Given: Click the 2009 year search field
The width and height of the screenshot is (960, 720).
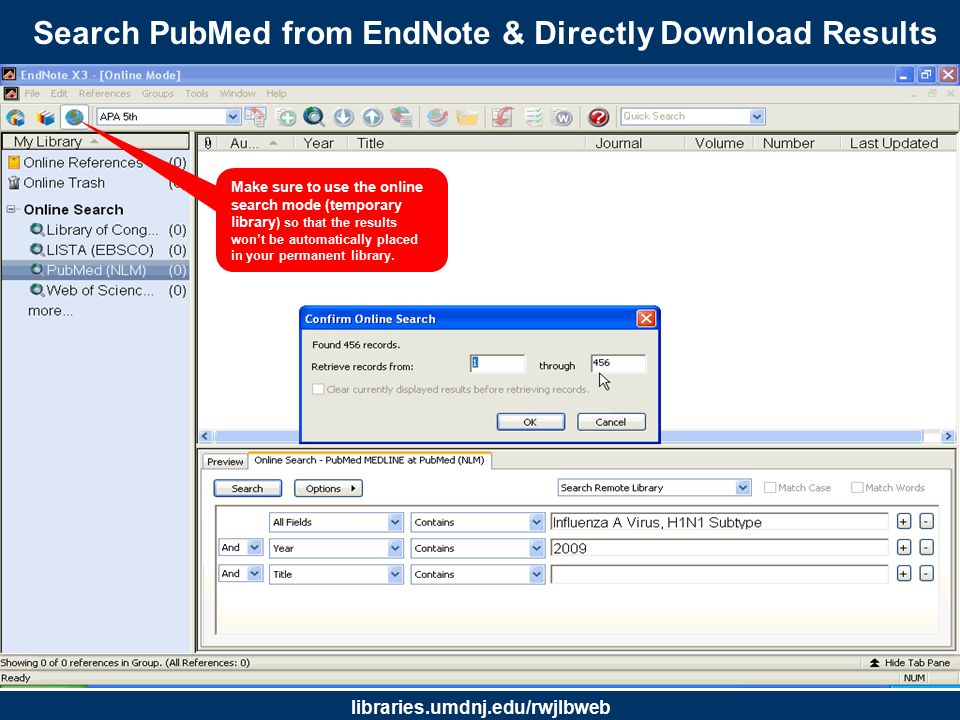Looking at the screenshot, I should tap(719, 548).
